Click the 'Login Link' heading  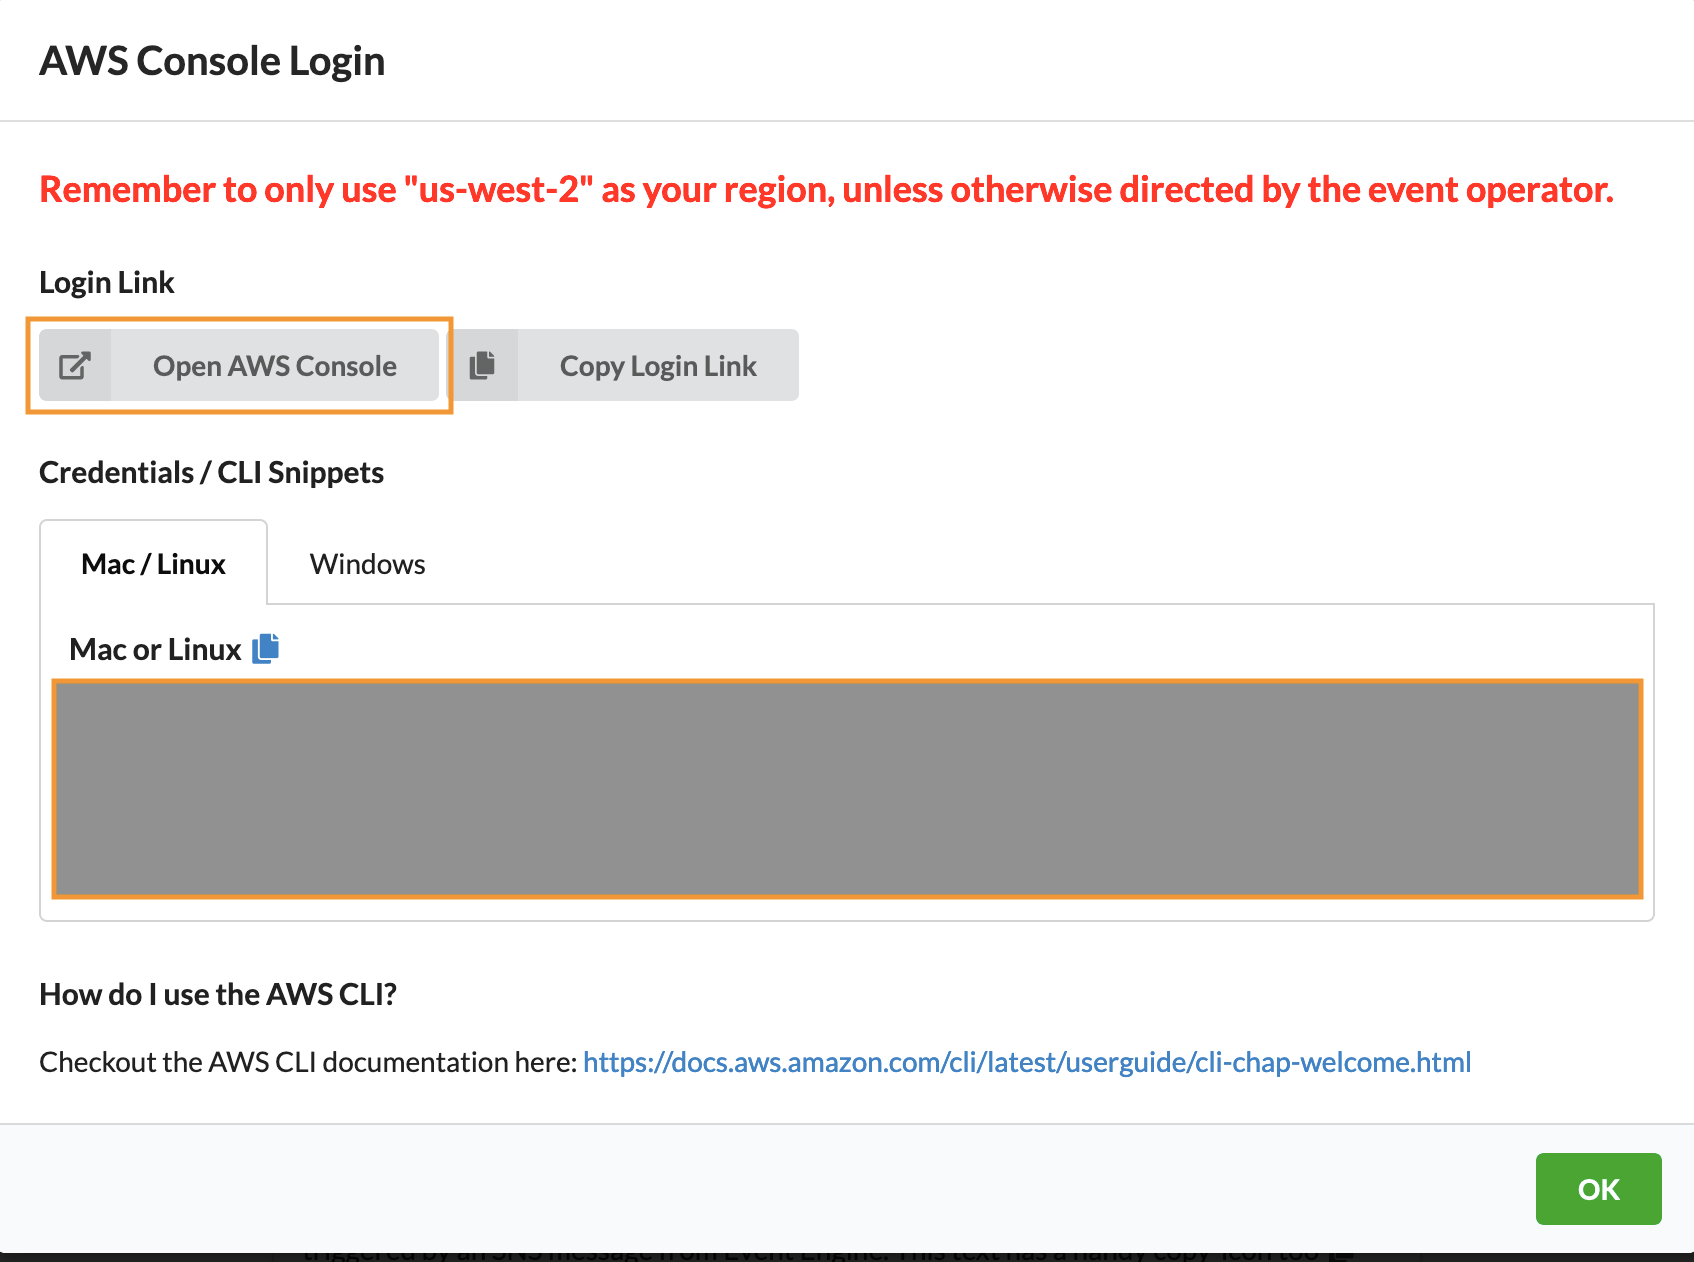click(107, 283)
